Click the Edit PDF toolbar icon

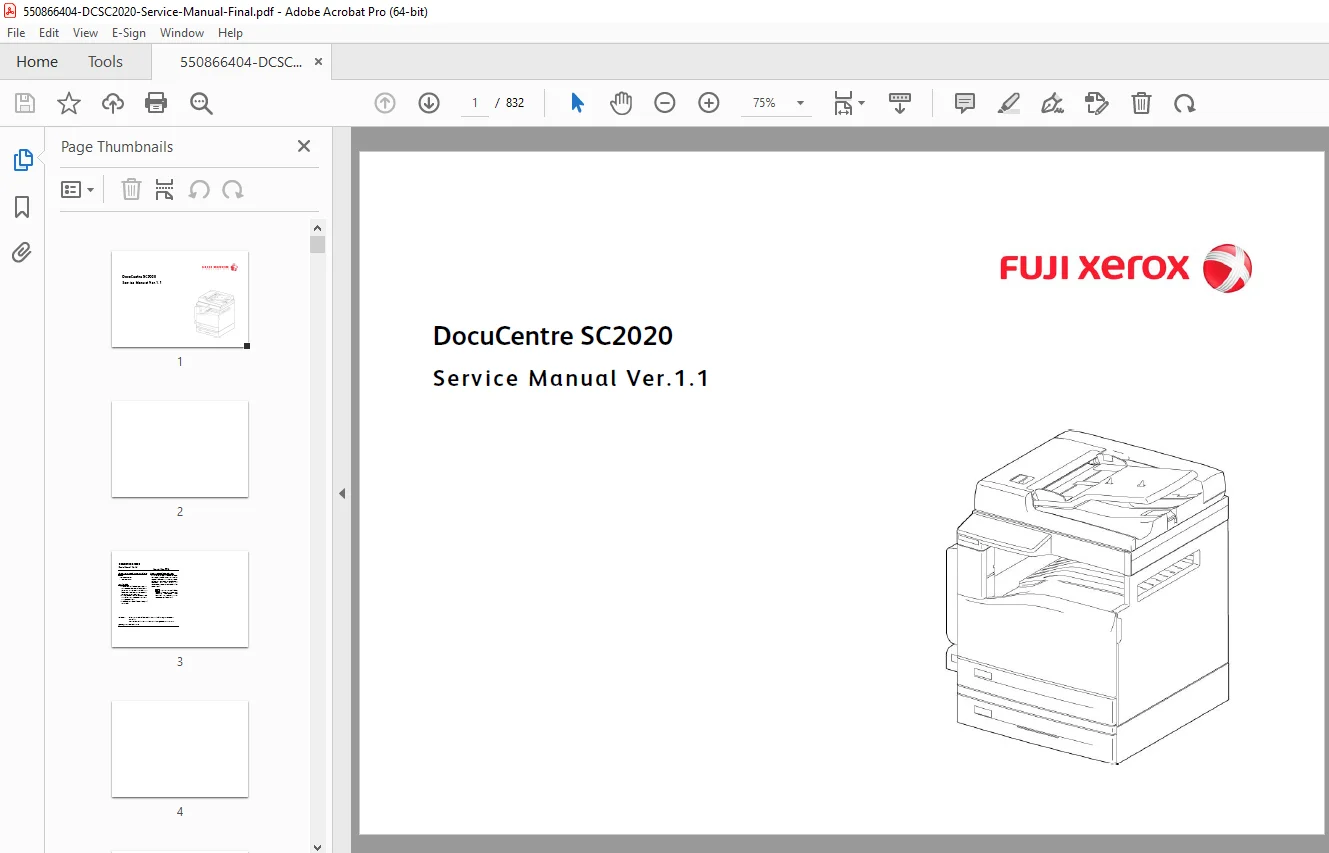(1097, 103)
